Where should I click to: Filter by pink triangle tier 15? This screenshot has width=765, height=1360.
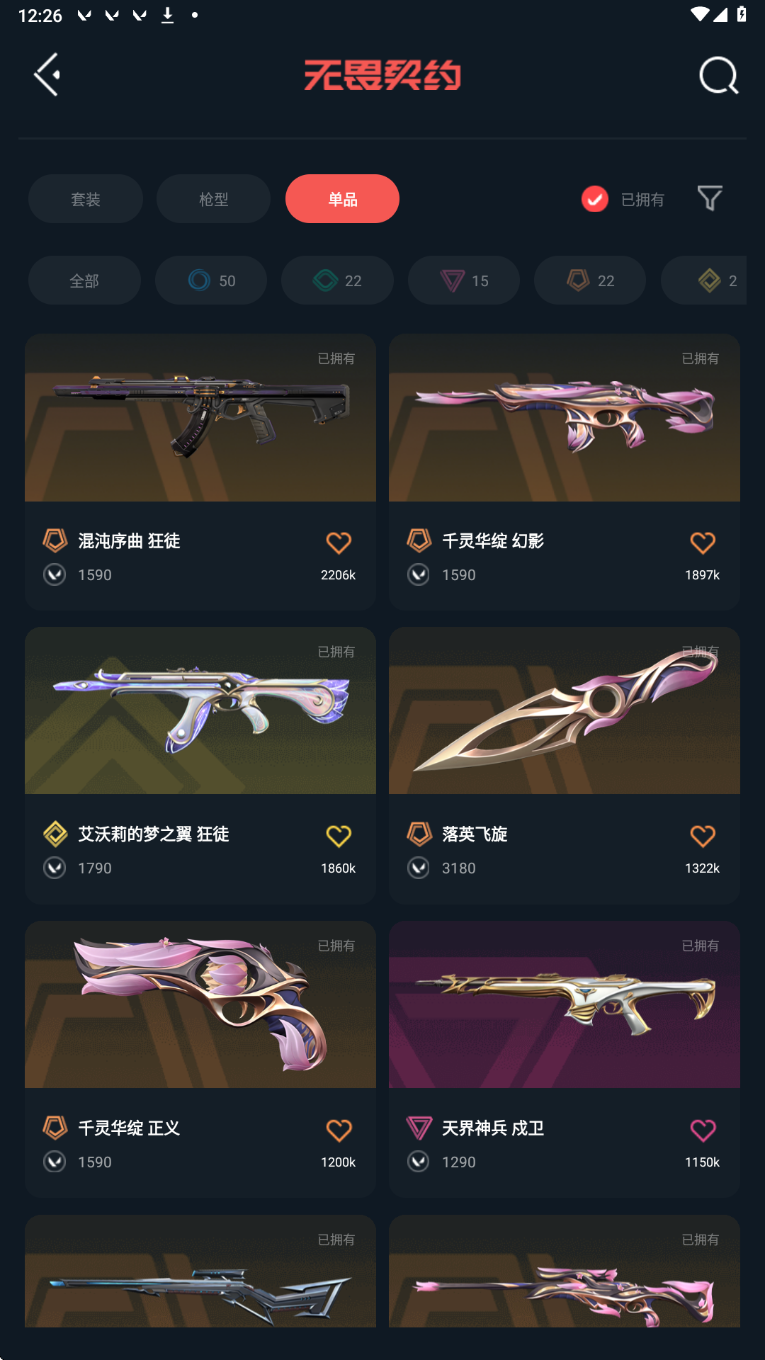(464, 280)
